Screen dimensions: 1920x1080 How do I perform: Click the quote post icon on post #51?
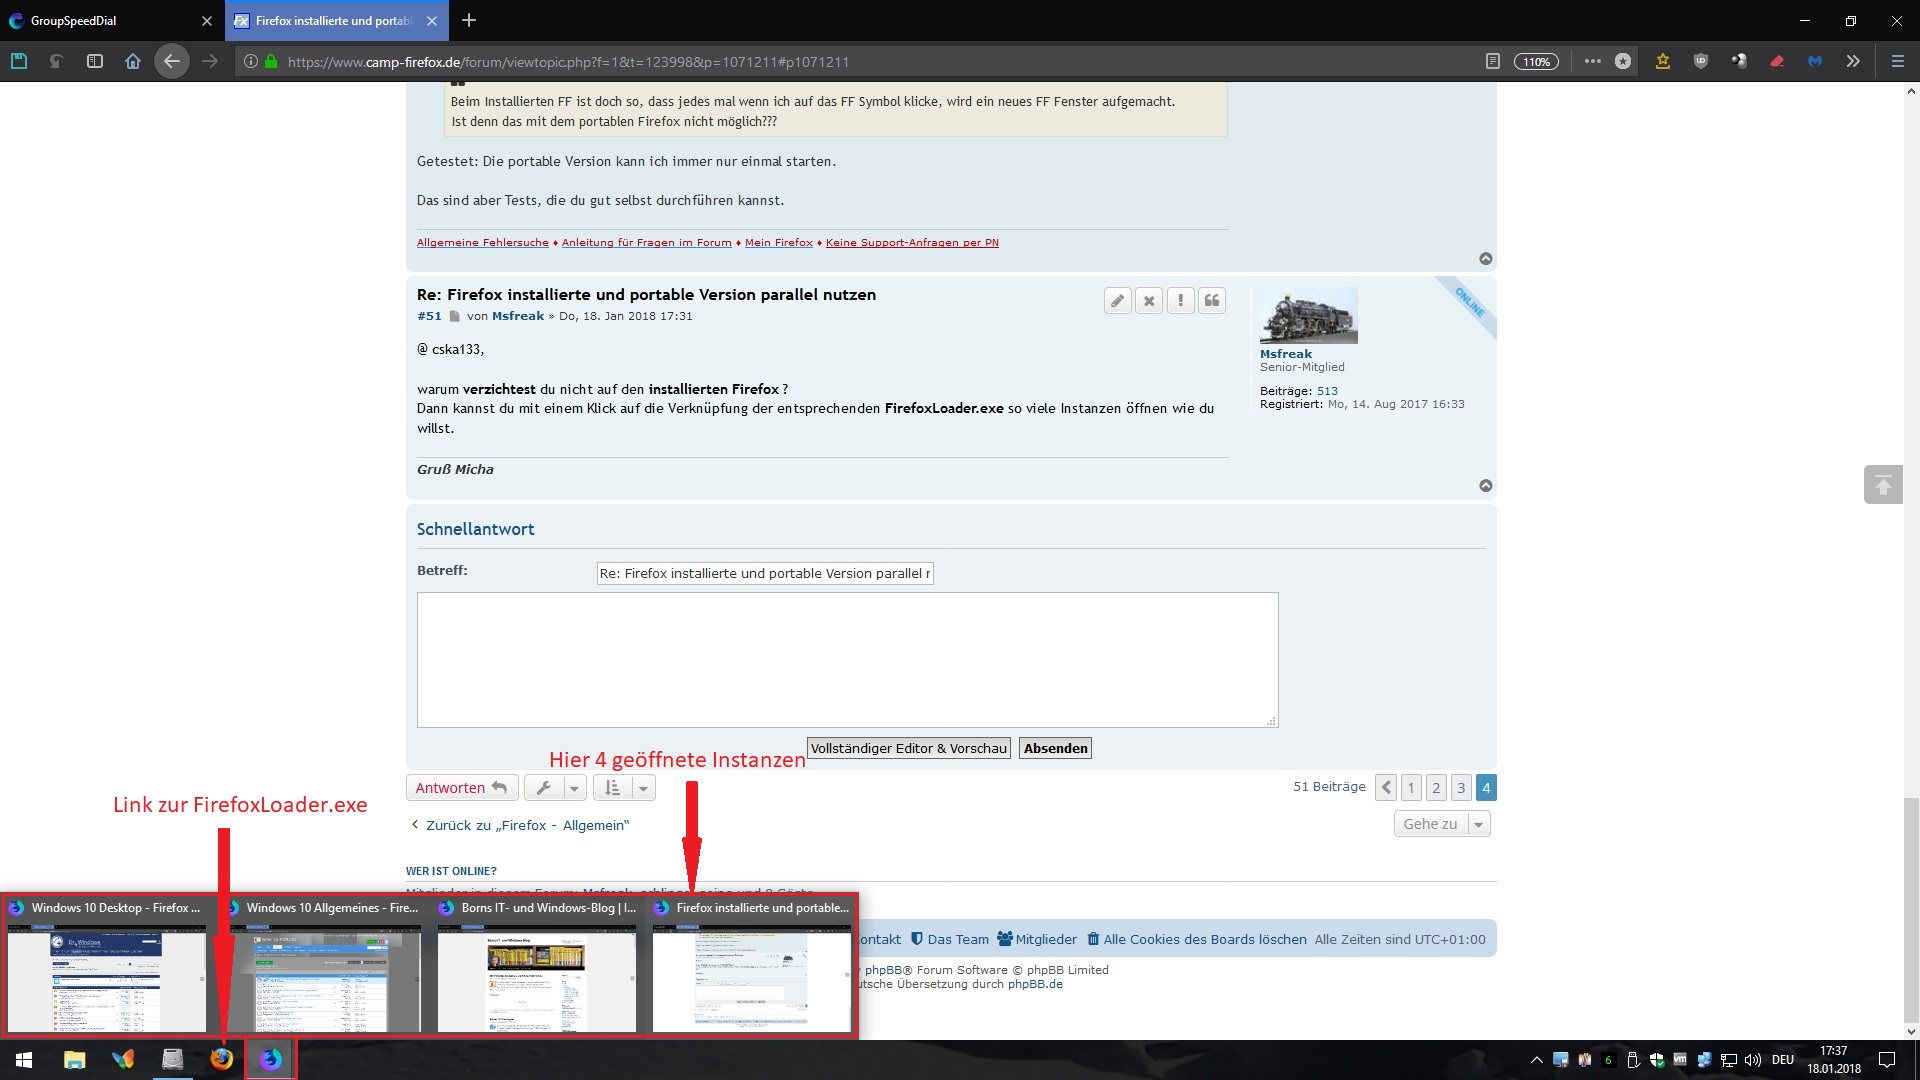click(x=1211, y=300)
